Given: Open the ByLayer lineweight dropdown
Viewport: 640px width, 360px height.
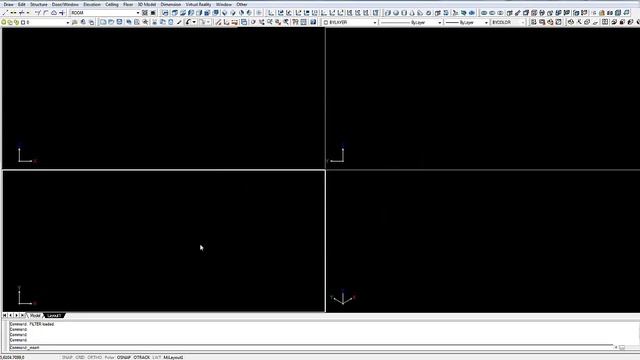Looking at the screenshot, I should tap(486, 22).
